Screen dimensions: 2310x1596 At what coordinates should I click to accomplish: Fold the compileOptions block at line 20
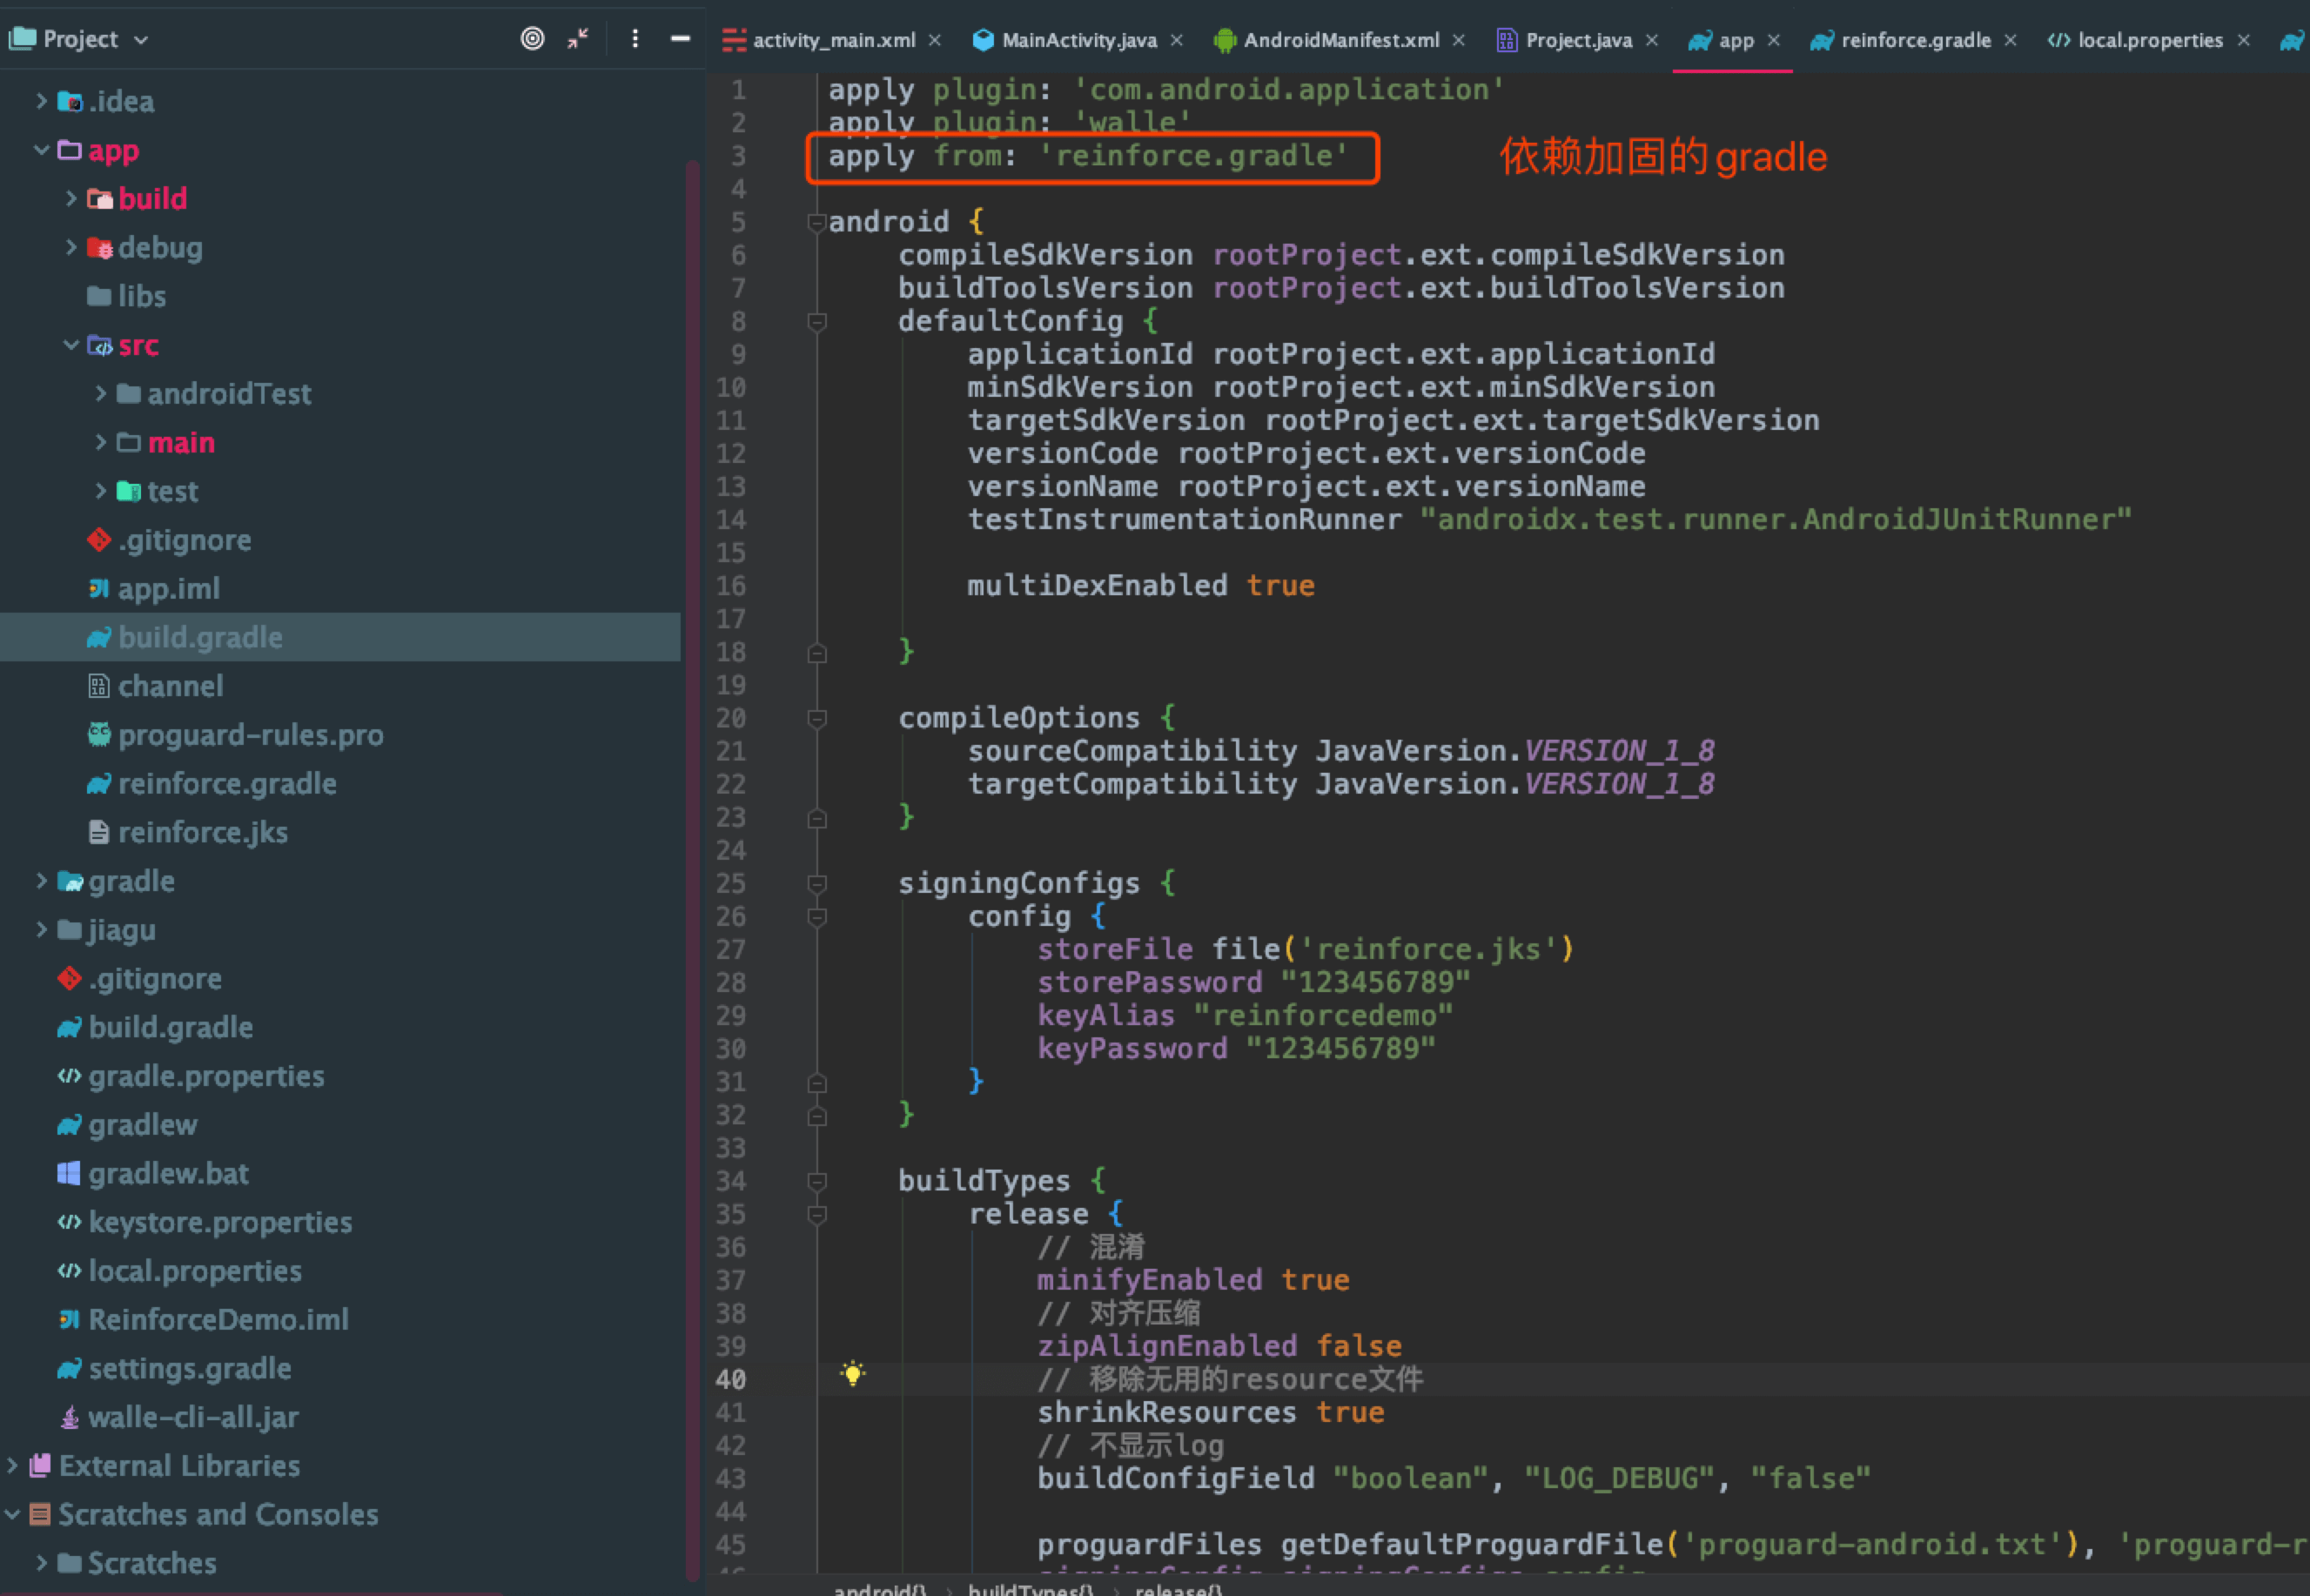(817, 718)
